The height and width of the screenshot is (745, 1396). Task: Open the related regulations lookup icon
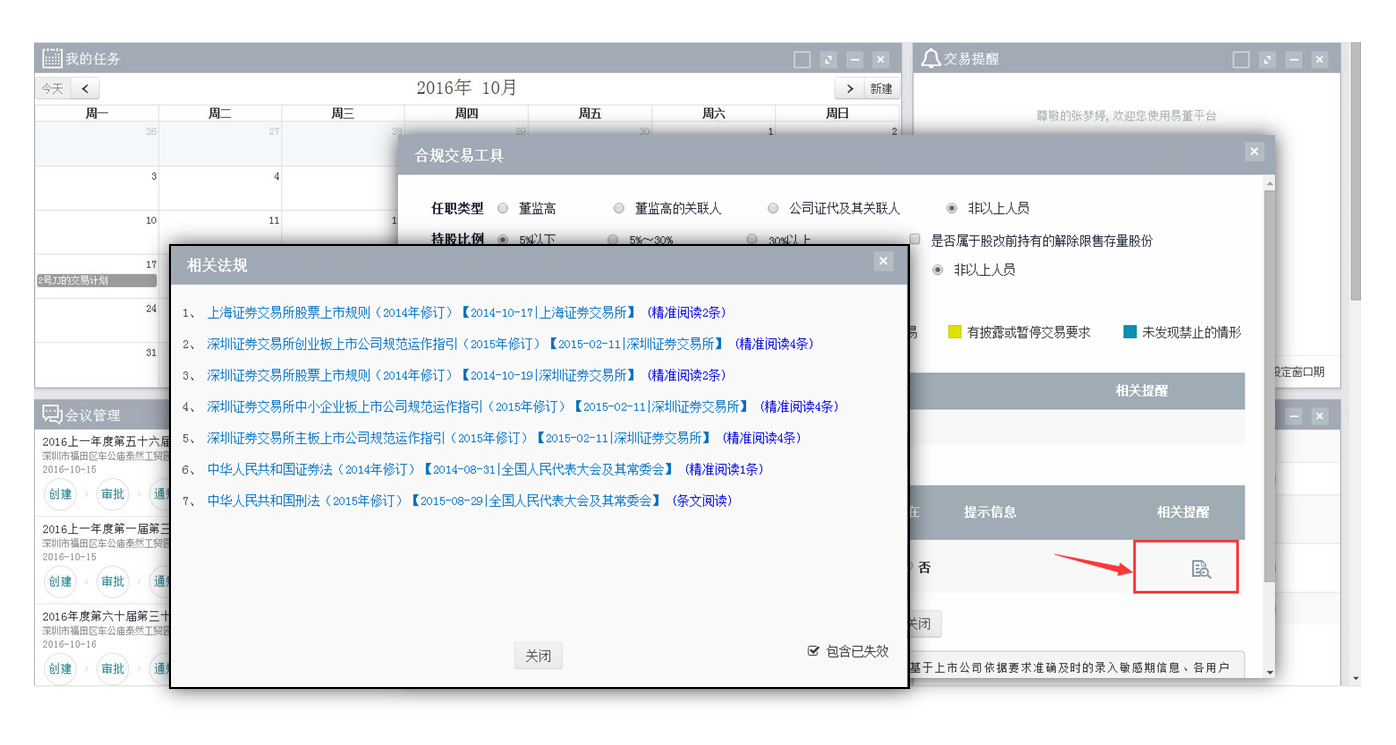pos(1201,568)
